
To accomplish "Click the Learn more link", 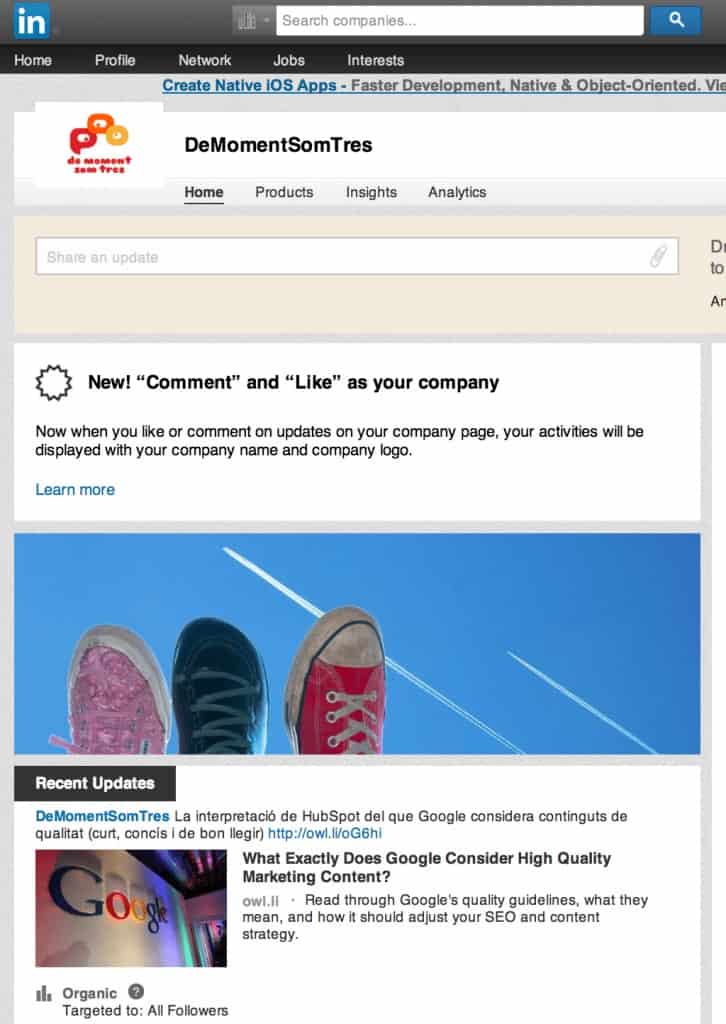I will 75,490.
